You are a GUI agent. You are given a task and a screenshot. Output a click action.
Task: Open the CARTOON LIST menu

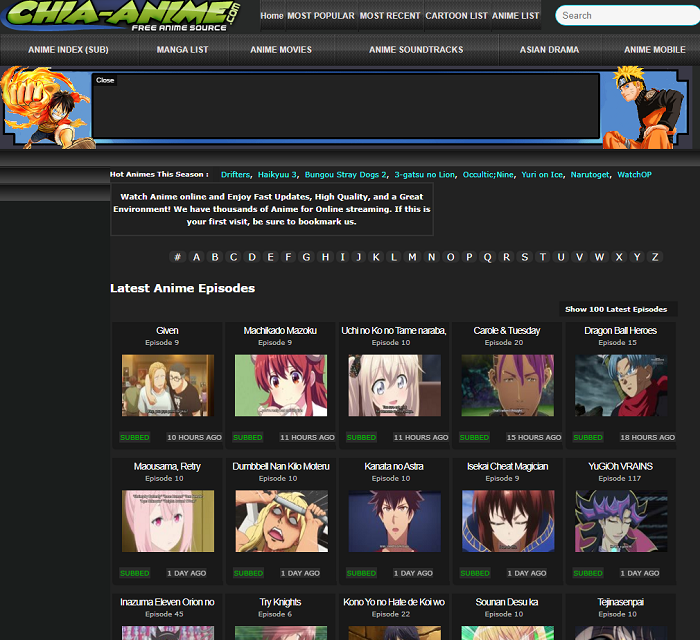(456, 16)
